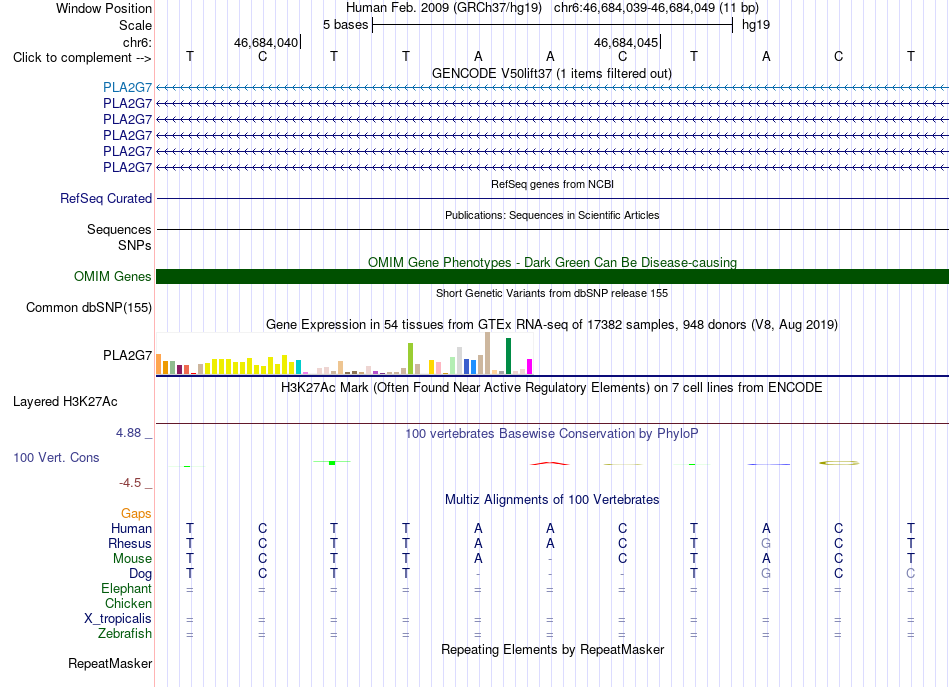
Task: Click the gray C in the Dog row
Action: [x=911, y=573]
